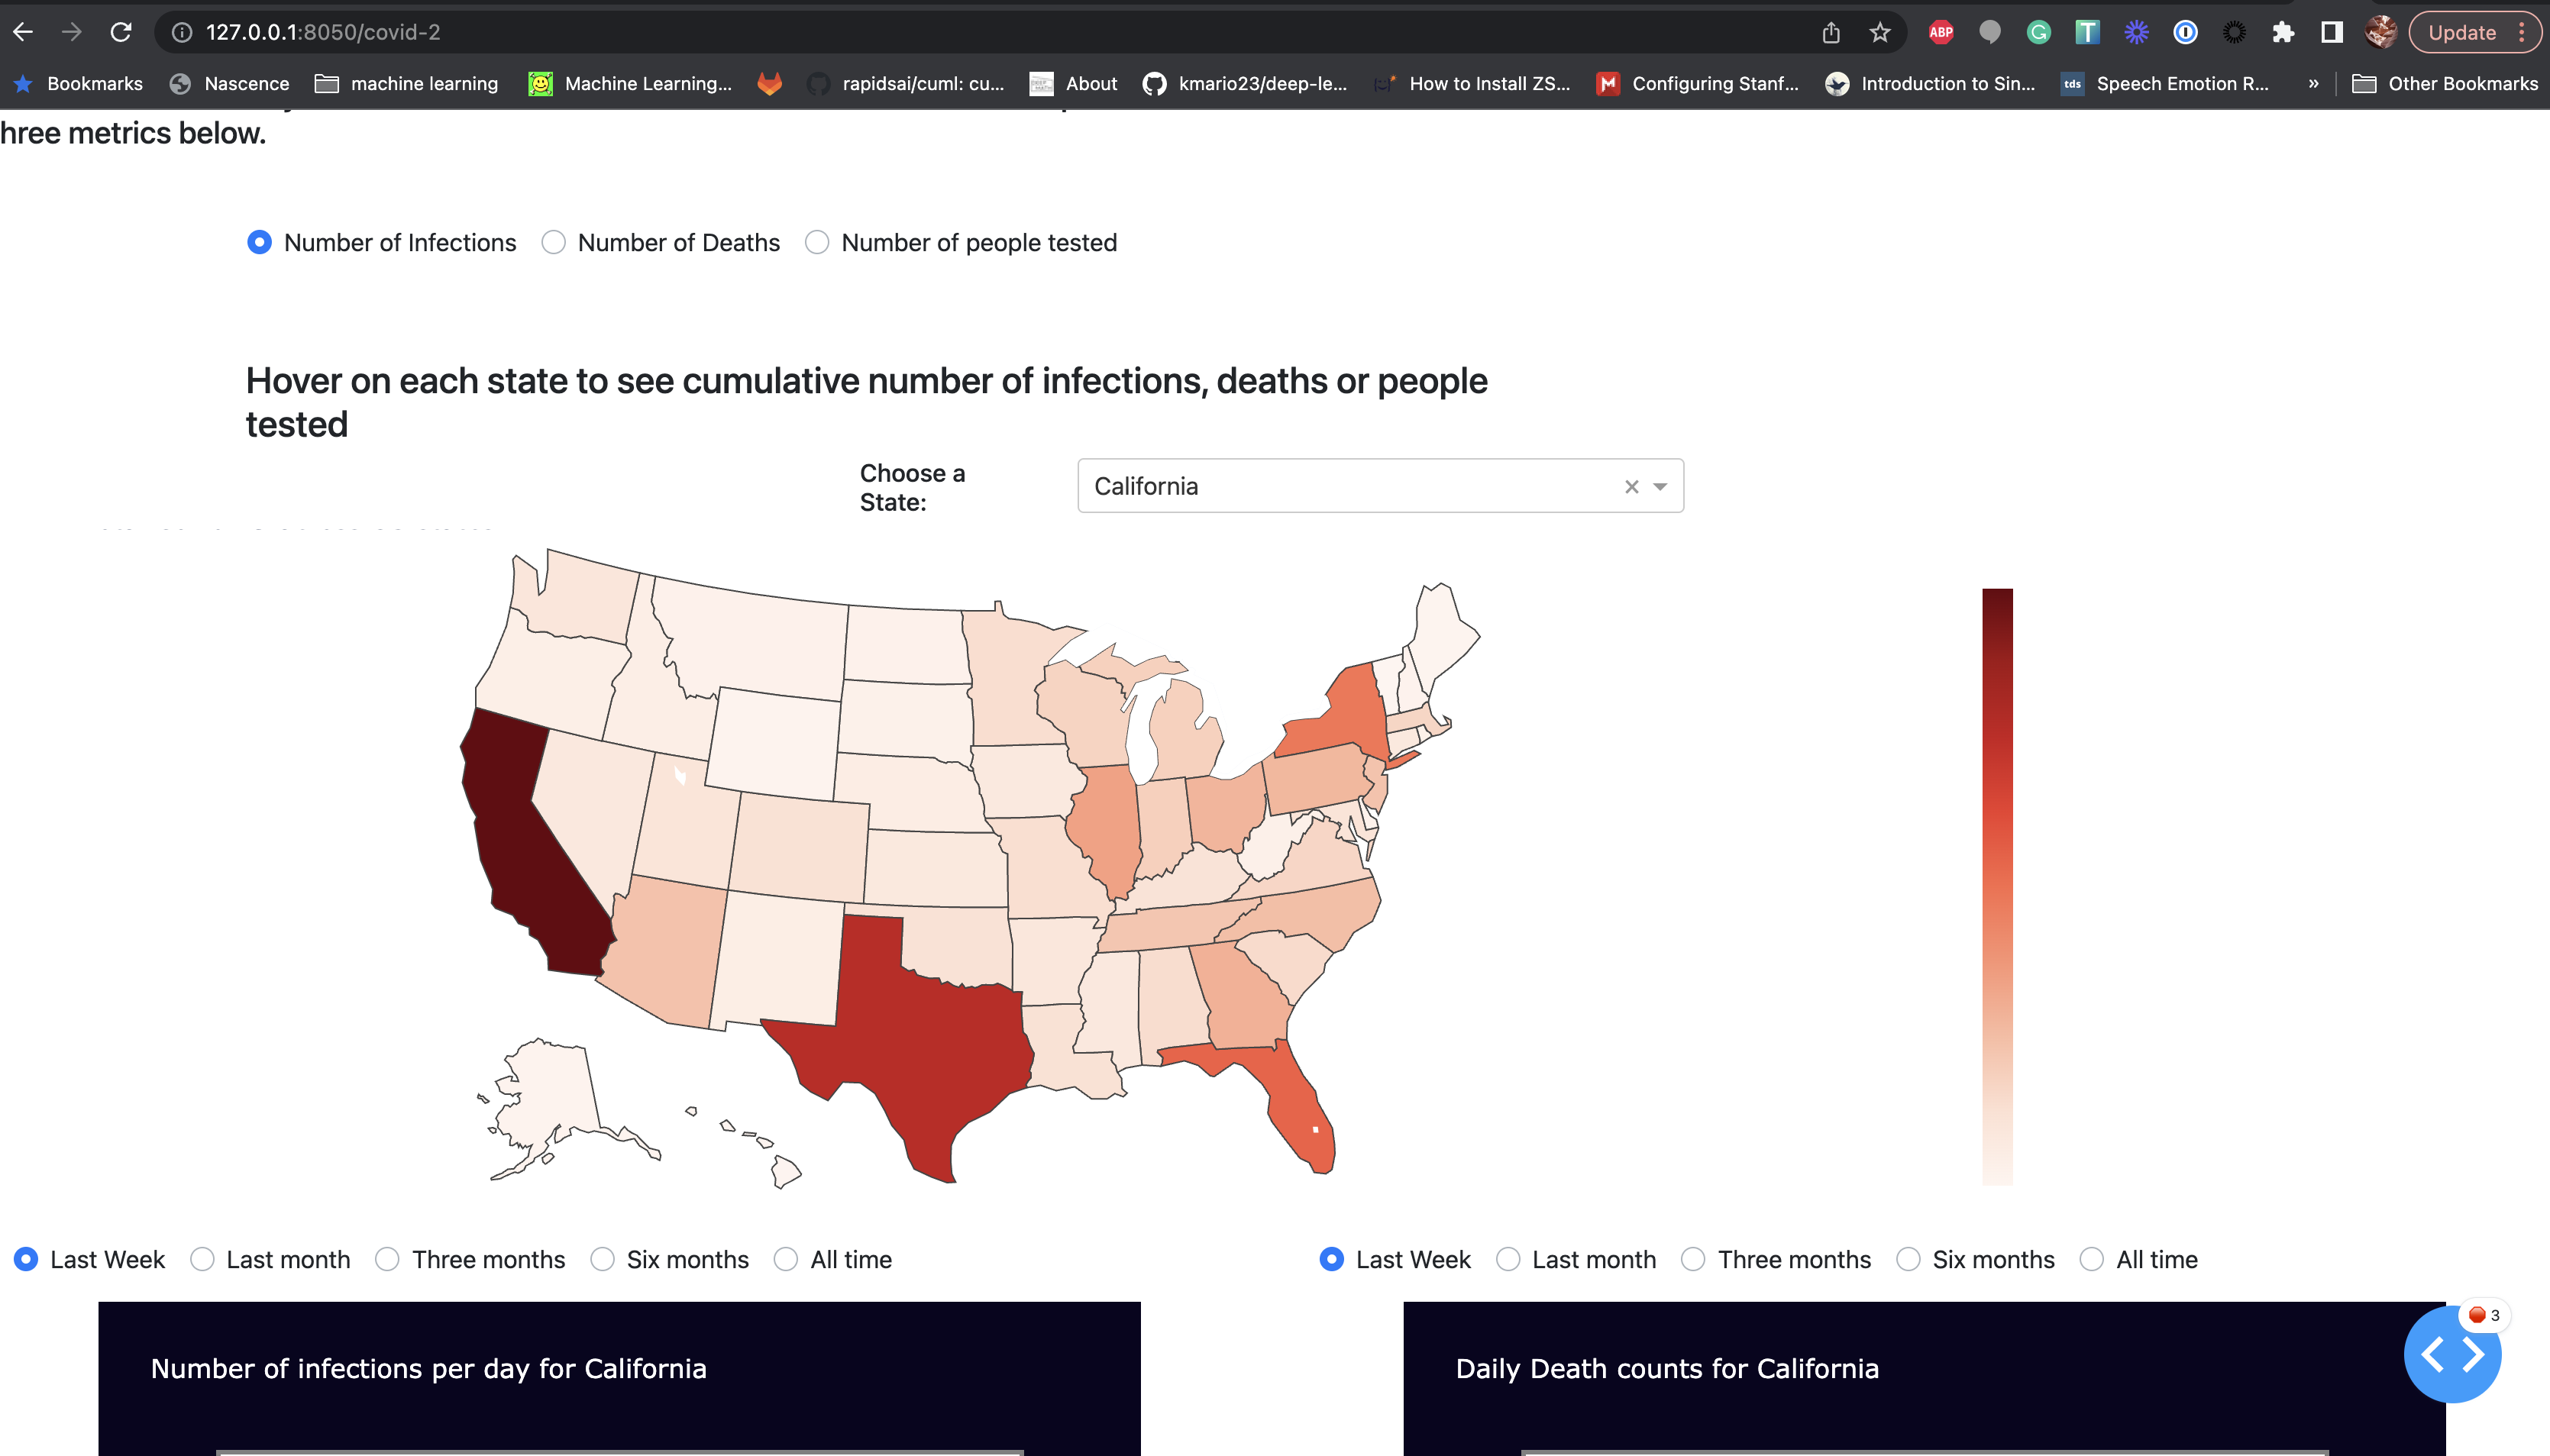
Task: Open the About bookmark
Action: [x=1073, y=84]
